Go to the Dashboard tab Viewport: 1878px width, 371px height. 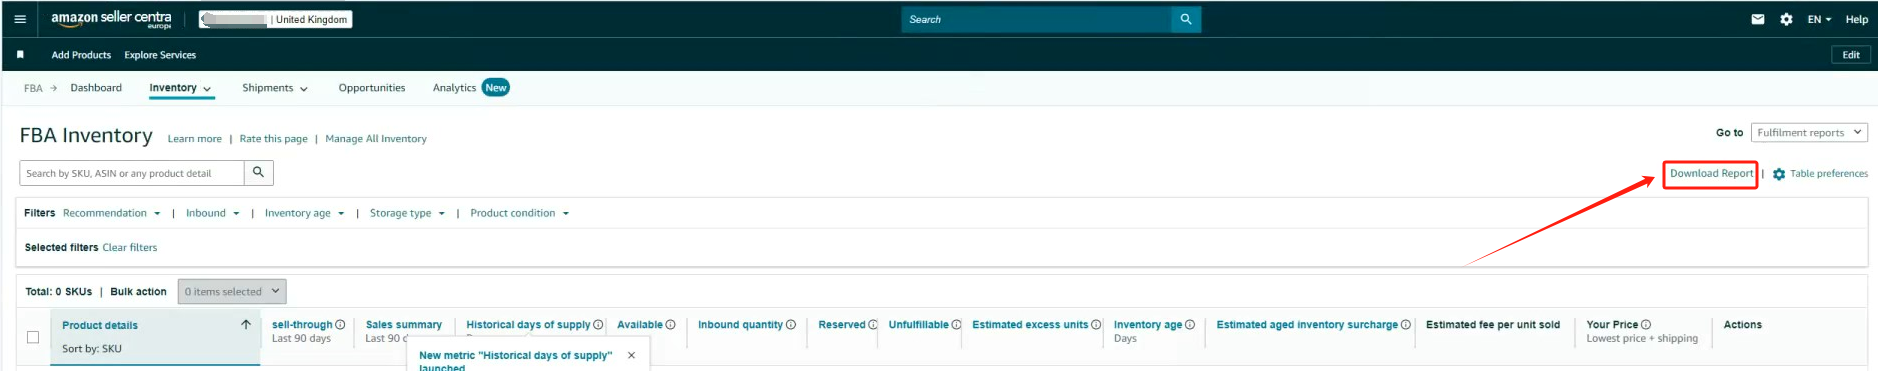tap(96, 88)
